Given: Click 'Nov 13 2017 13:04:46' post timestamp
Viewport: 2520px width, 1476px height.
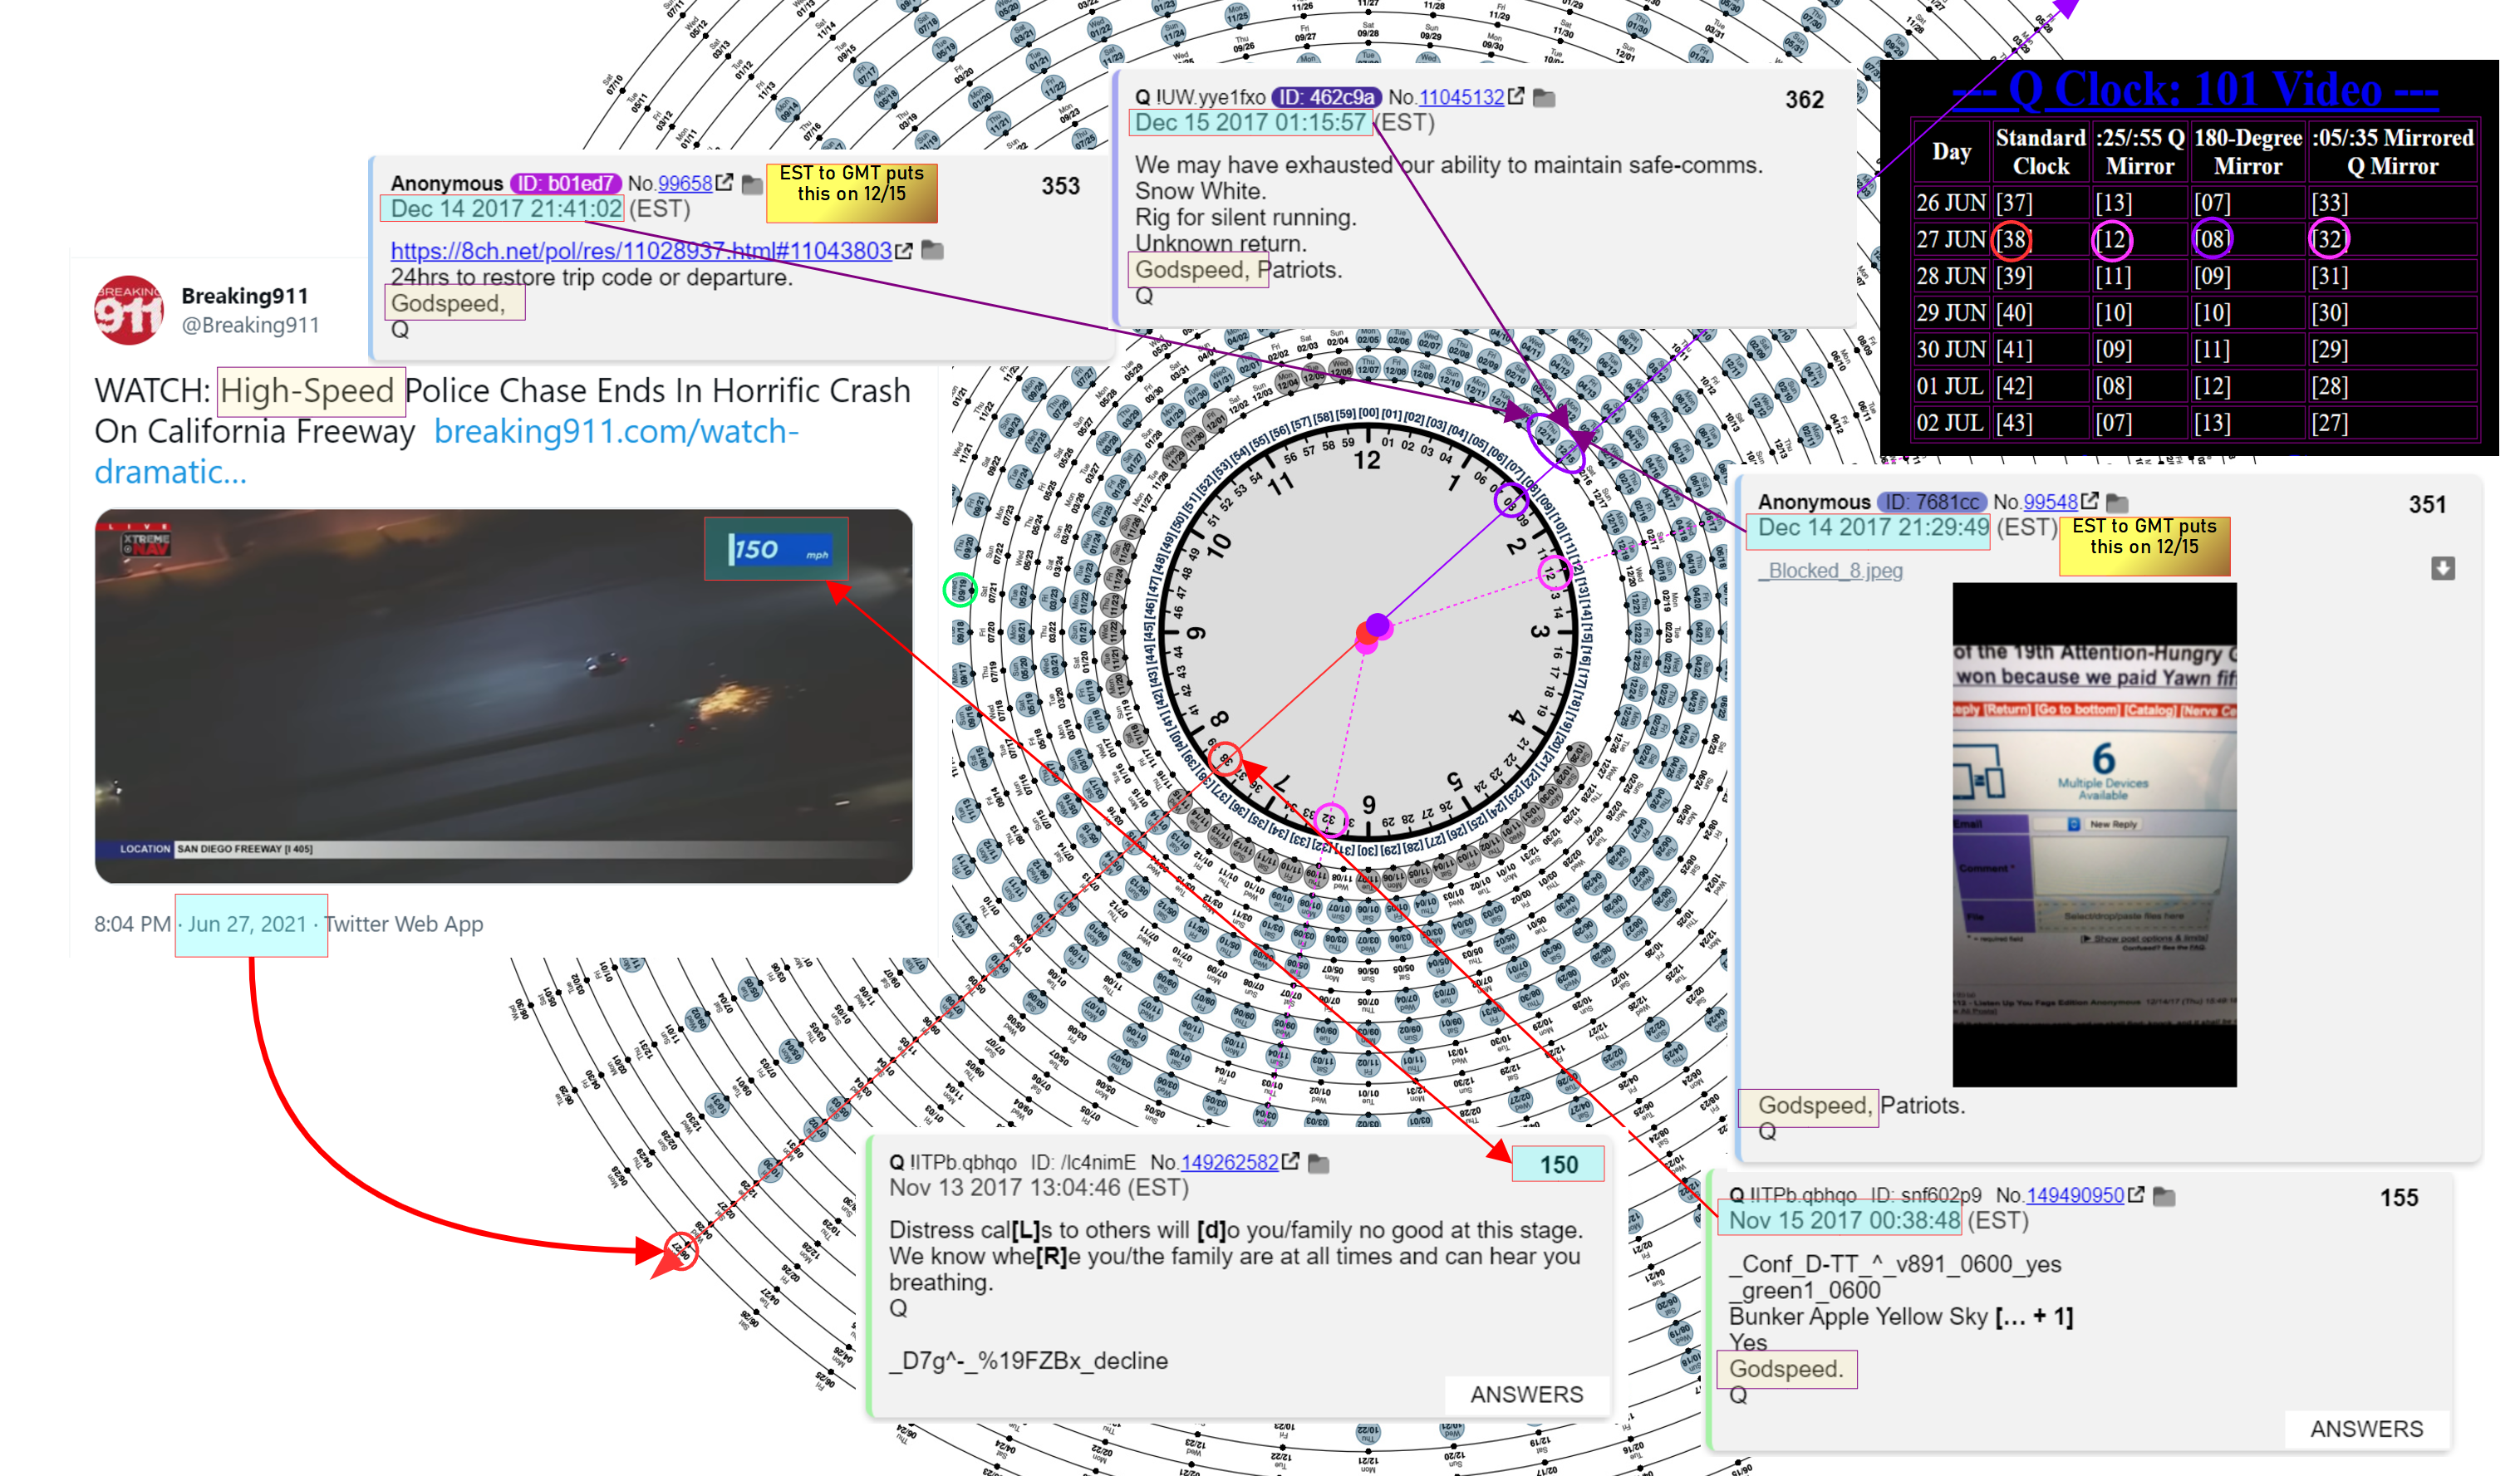Looking at the screenshot, I should [x=1005, y=1188].
